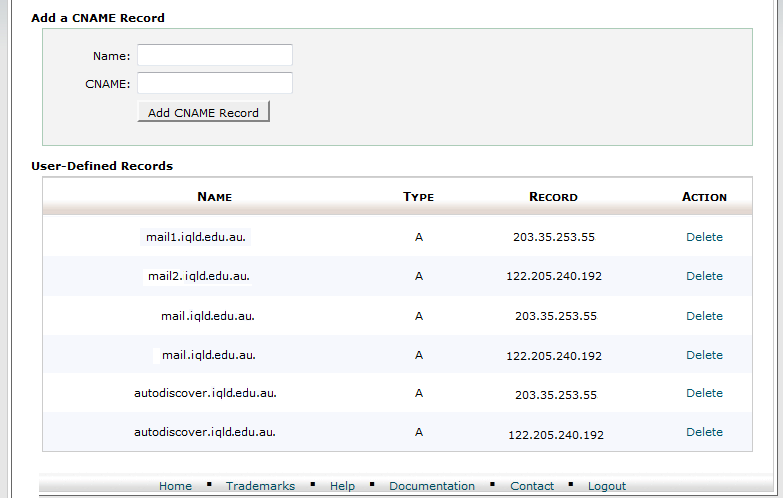Select IP 122.205.240.192 in mail2 row
This screenshot has height=498, width=783.
point(554,276)
